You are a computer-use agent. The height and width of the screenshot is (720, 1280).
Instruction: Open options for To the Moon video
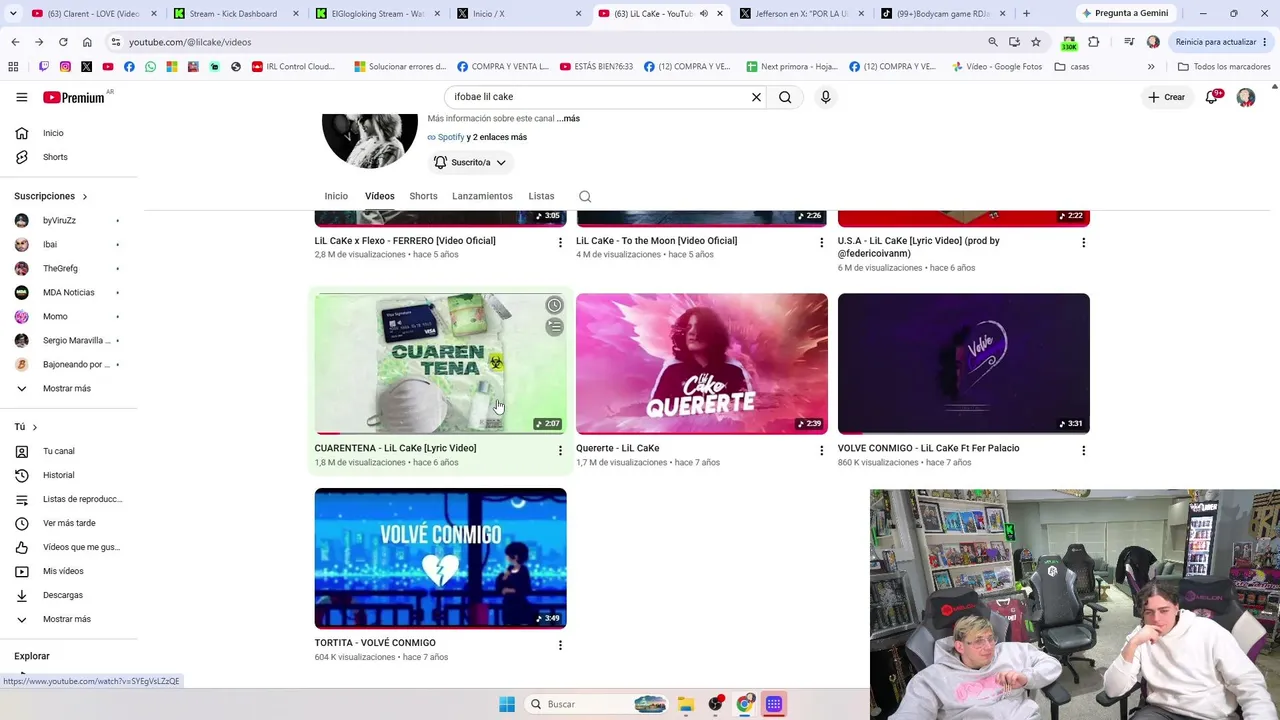tap(822, 243)
